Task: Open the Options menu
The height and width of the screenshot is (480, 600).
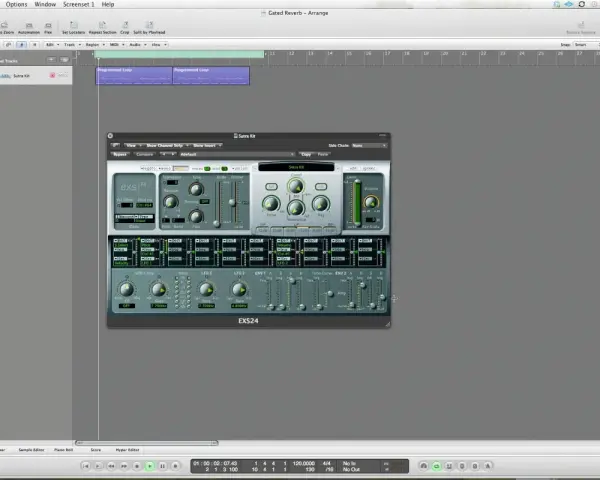Action: click(x=16, y=4)
